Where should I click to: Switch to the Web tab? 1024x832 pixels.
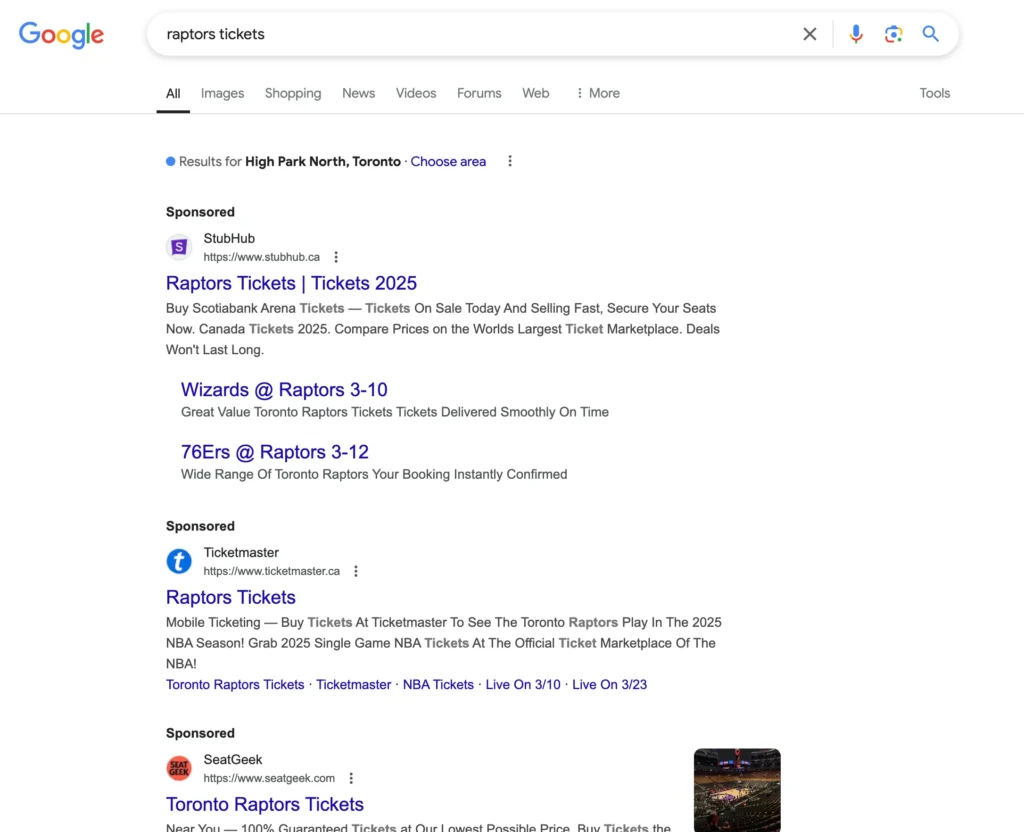[x=536, y=93]
